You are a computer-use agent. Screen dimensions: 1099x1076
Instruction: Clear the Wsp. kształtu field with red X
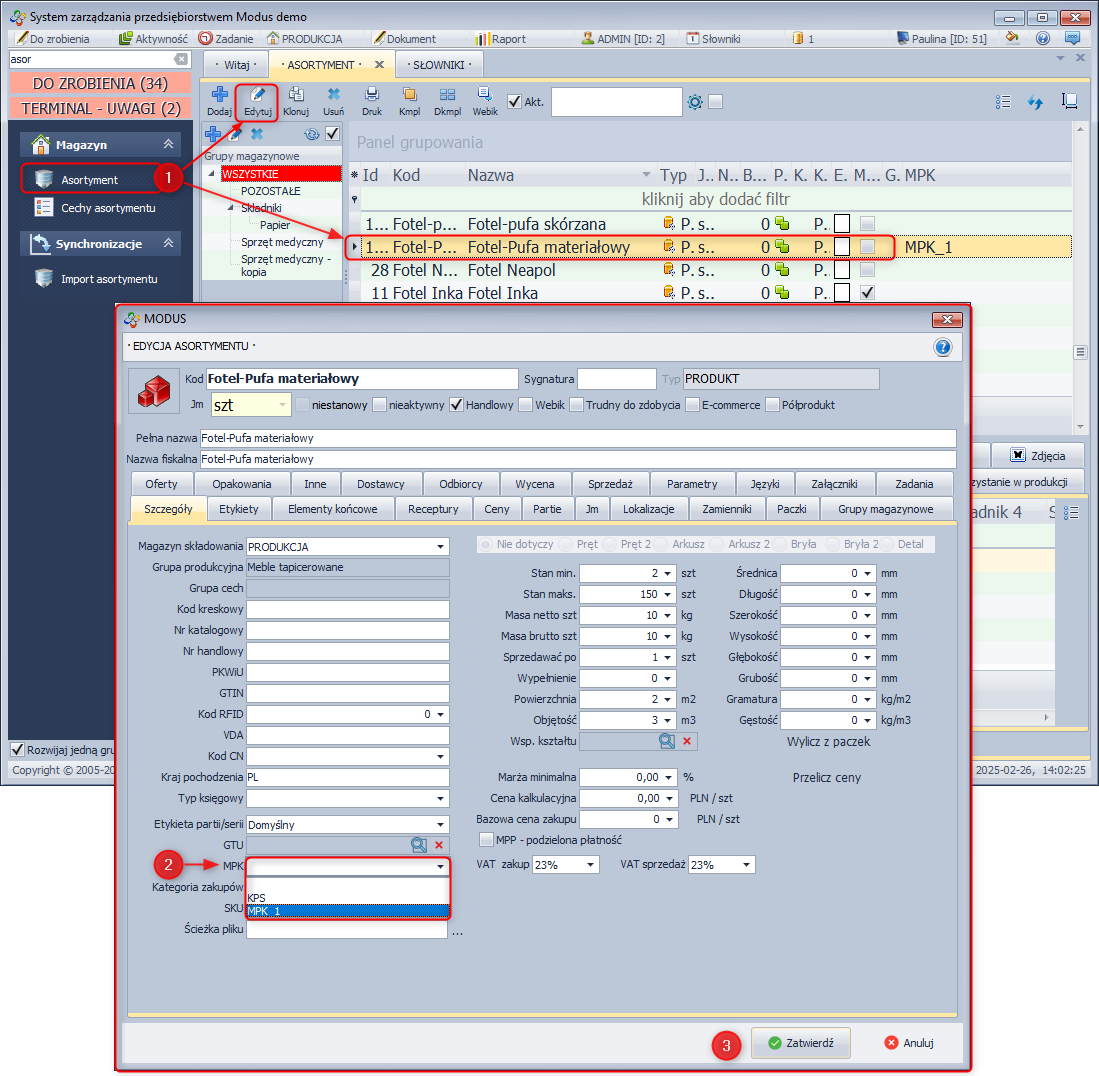point(687,741)
